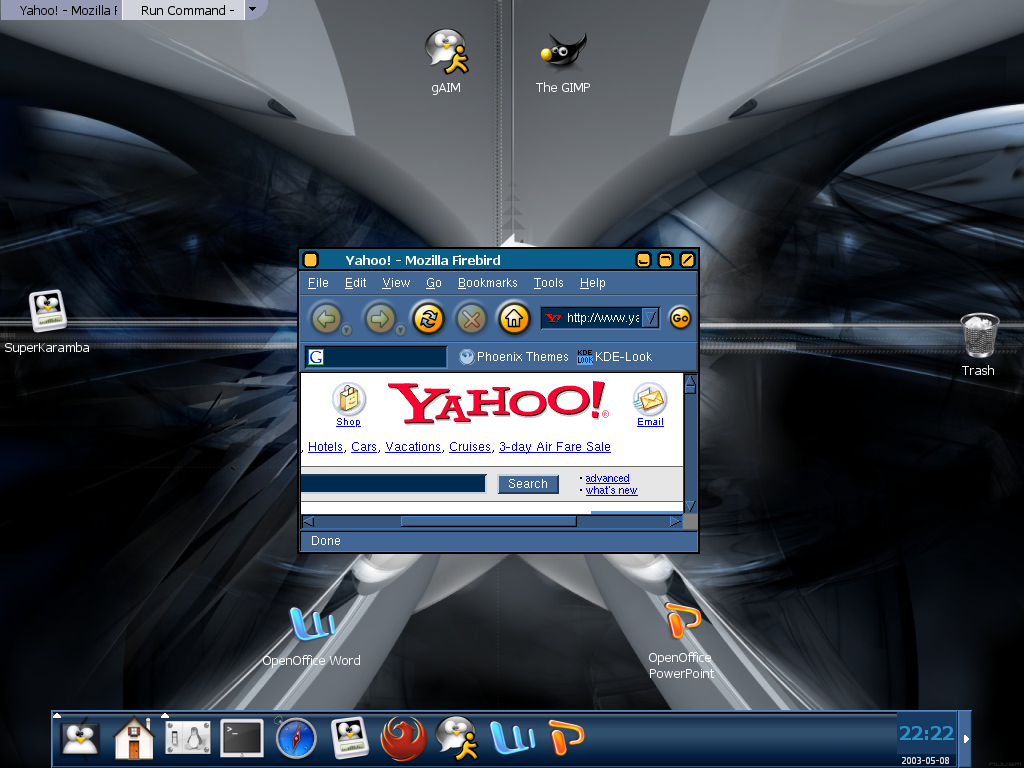Viewport: 1024px width, 768px height.
Task: Open the Cars link
Action: click(x=364, y=447)
